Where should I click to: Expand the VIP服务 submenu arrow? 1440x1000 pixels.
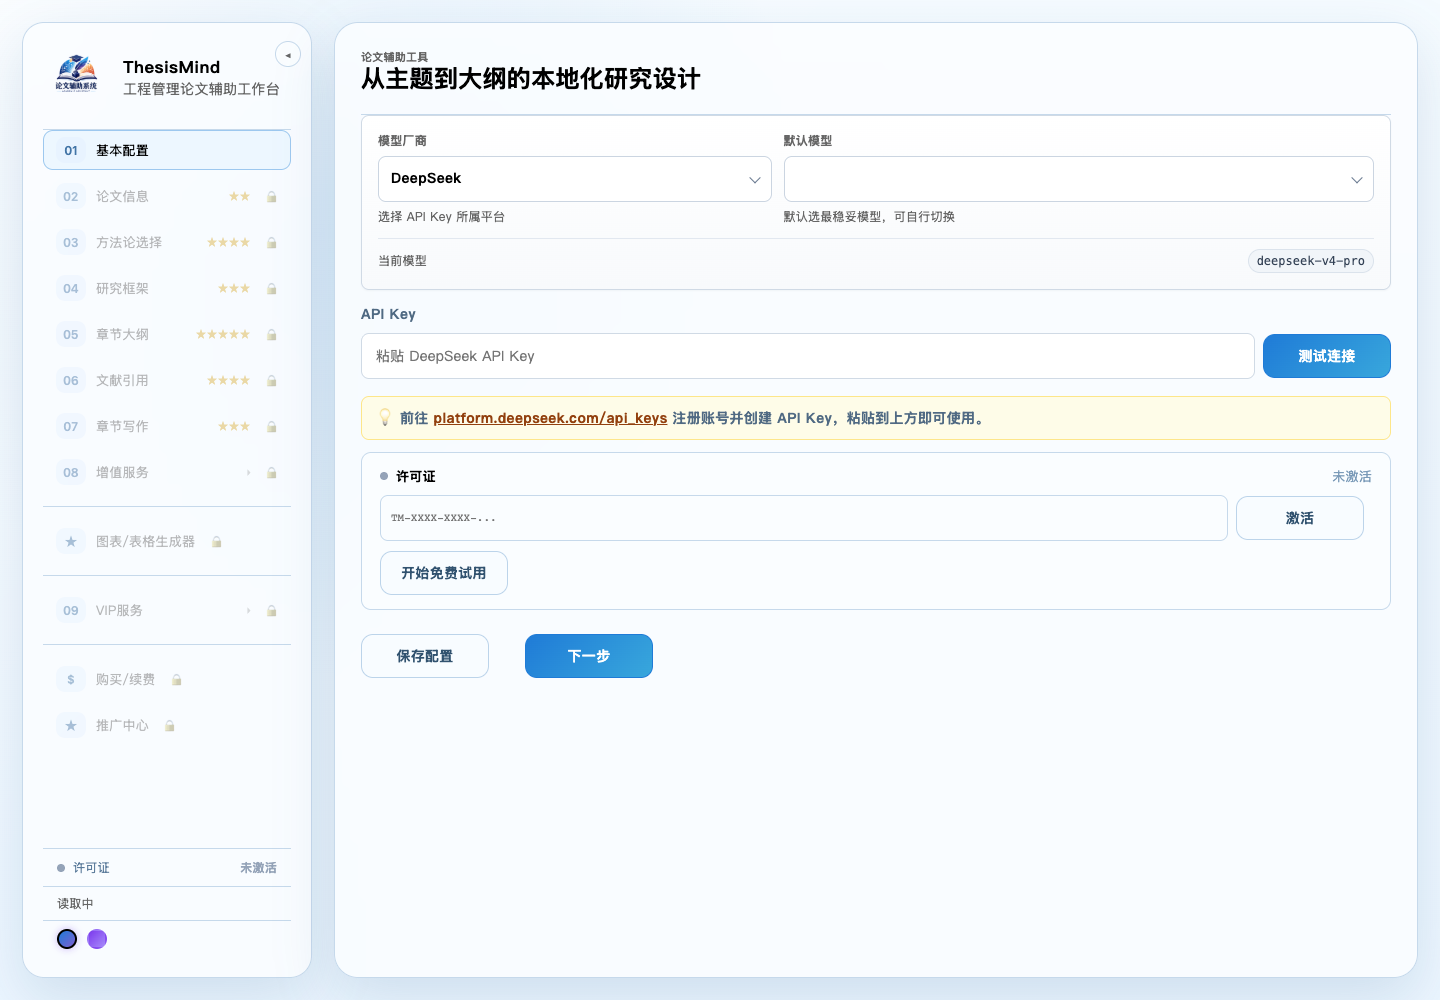249,611
